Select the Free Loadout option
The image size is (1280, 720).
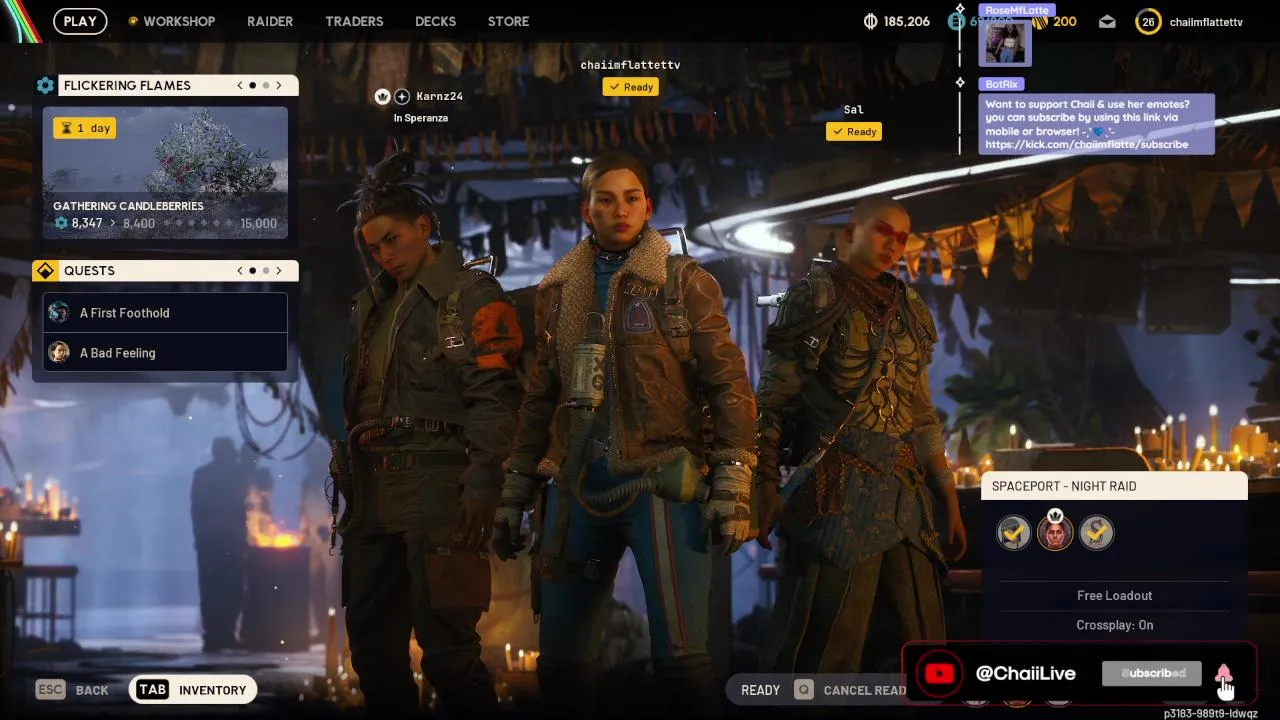pyautogui.click(x=1115, y=595)
